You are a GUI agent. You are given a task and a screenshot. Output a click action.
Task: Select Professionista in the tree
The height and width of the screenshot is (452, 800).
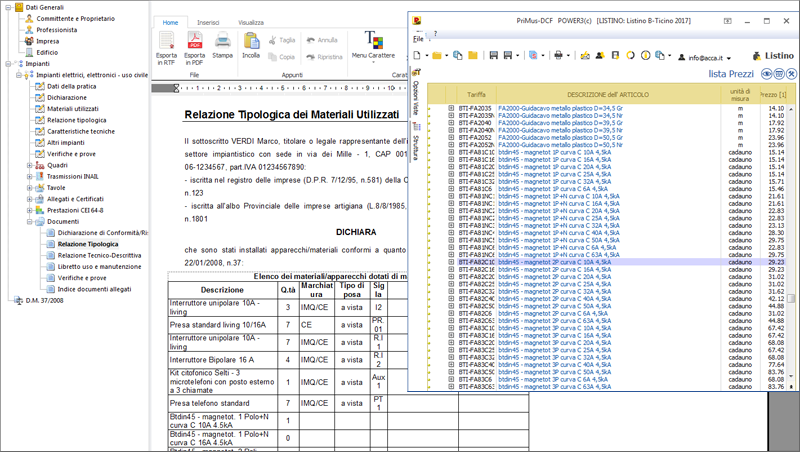click(57, 30)
